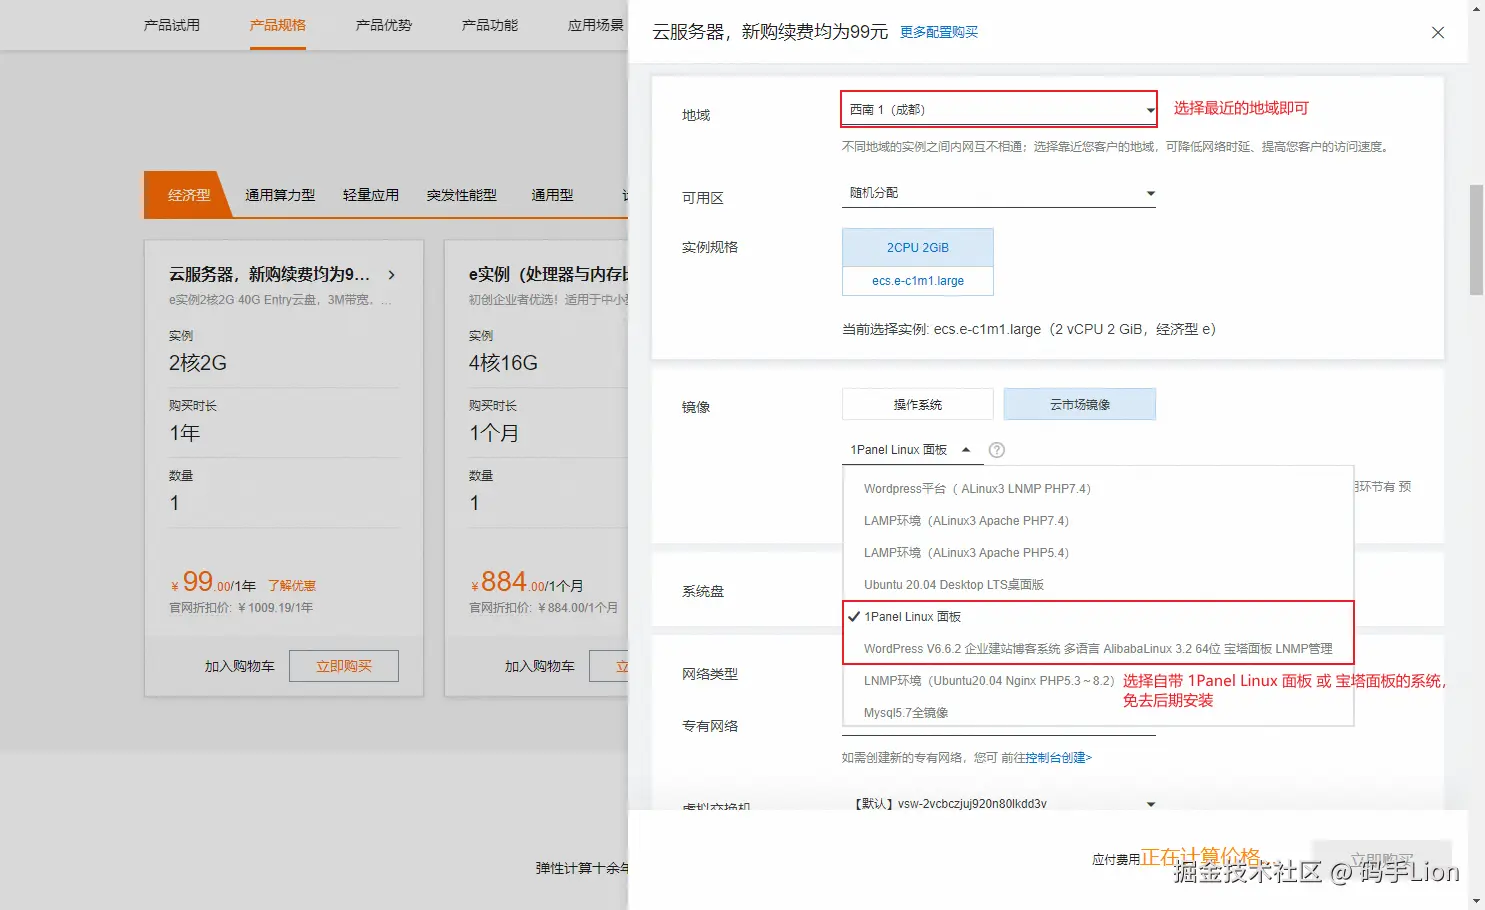Click the 立即购买 button at panel bottom

pyautogui.click(x=1382, y=859)
